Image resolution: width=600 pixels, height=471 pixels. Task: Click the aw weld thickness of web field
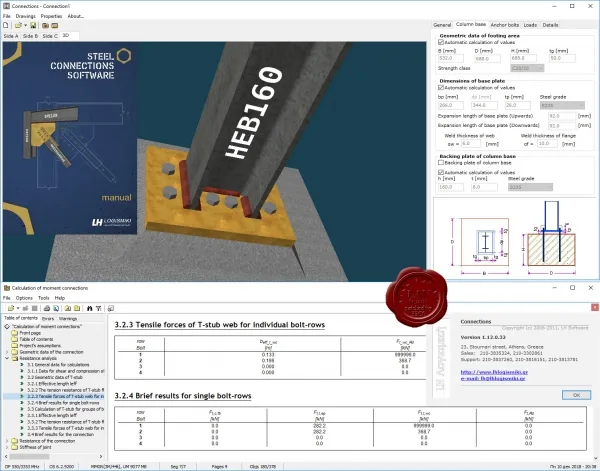click(470, 144)
